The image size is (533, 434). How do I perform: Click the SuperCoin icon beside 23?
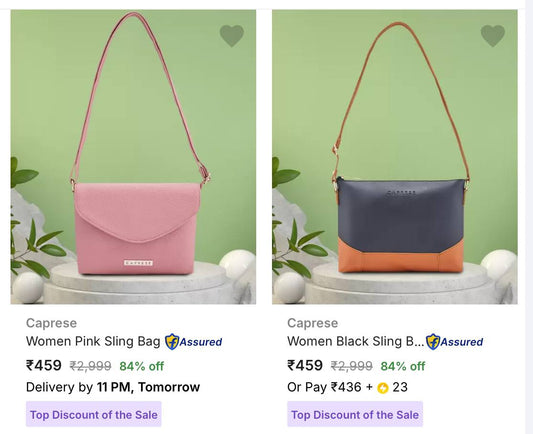point(383,388)
